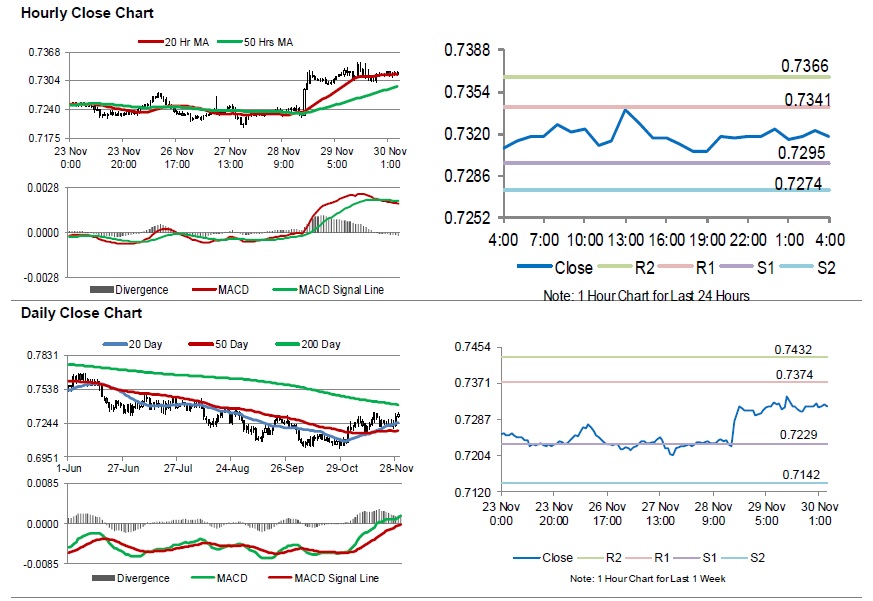Image resolution: width=873 pixels, height=601 pixels.
Task: Click the 29-Oct date on daily axis
Action: (x=342, y=468)
